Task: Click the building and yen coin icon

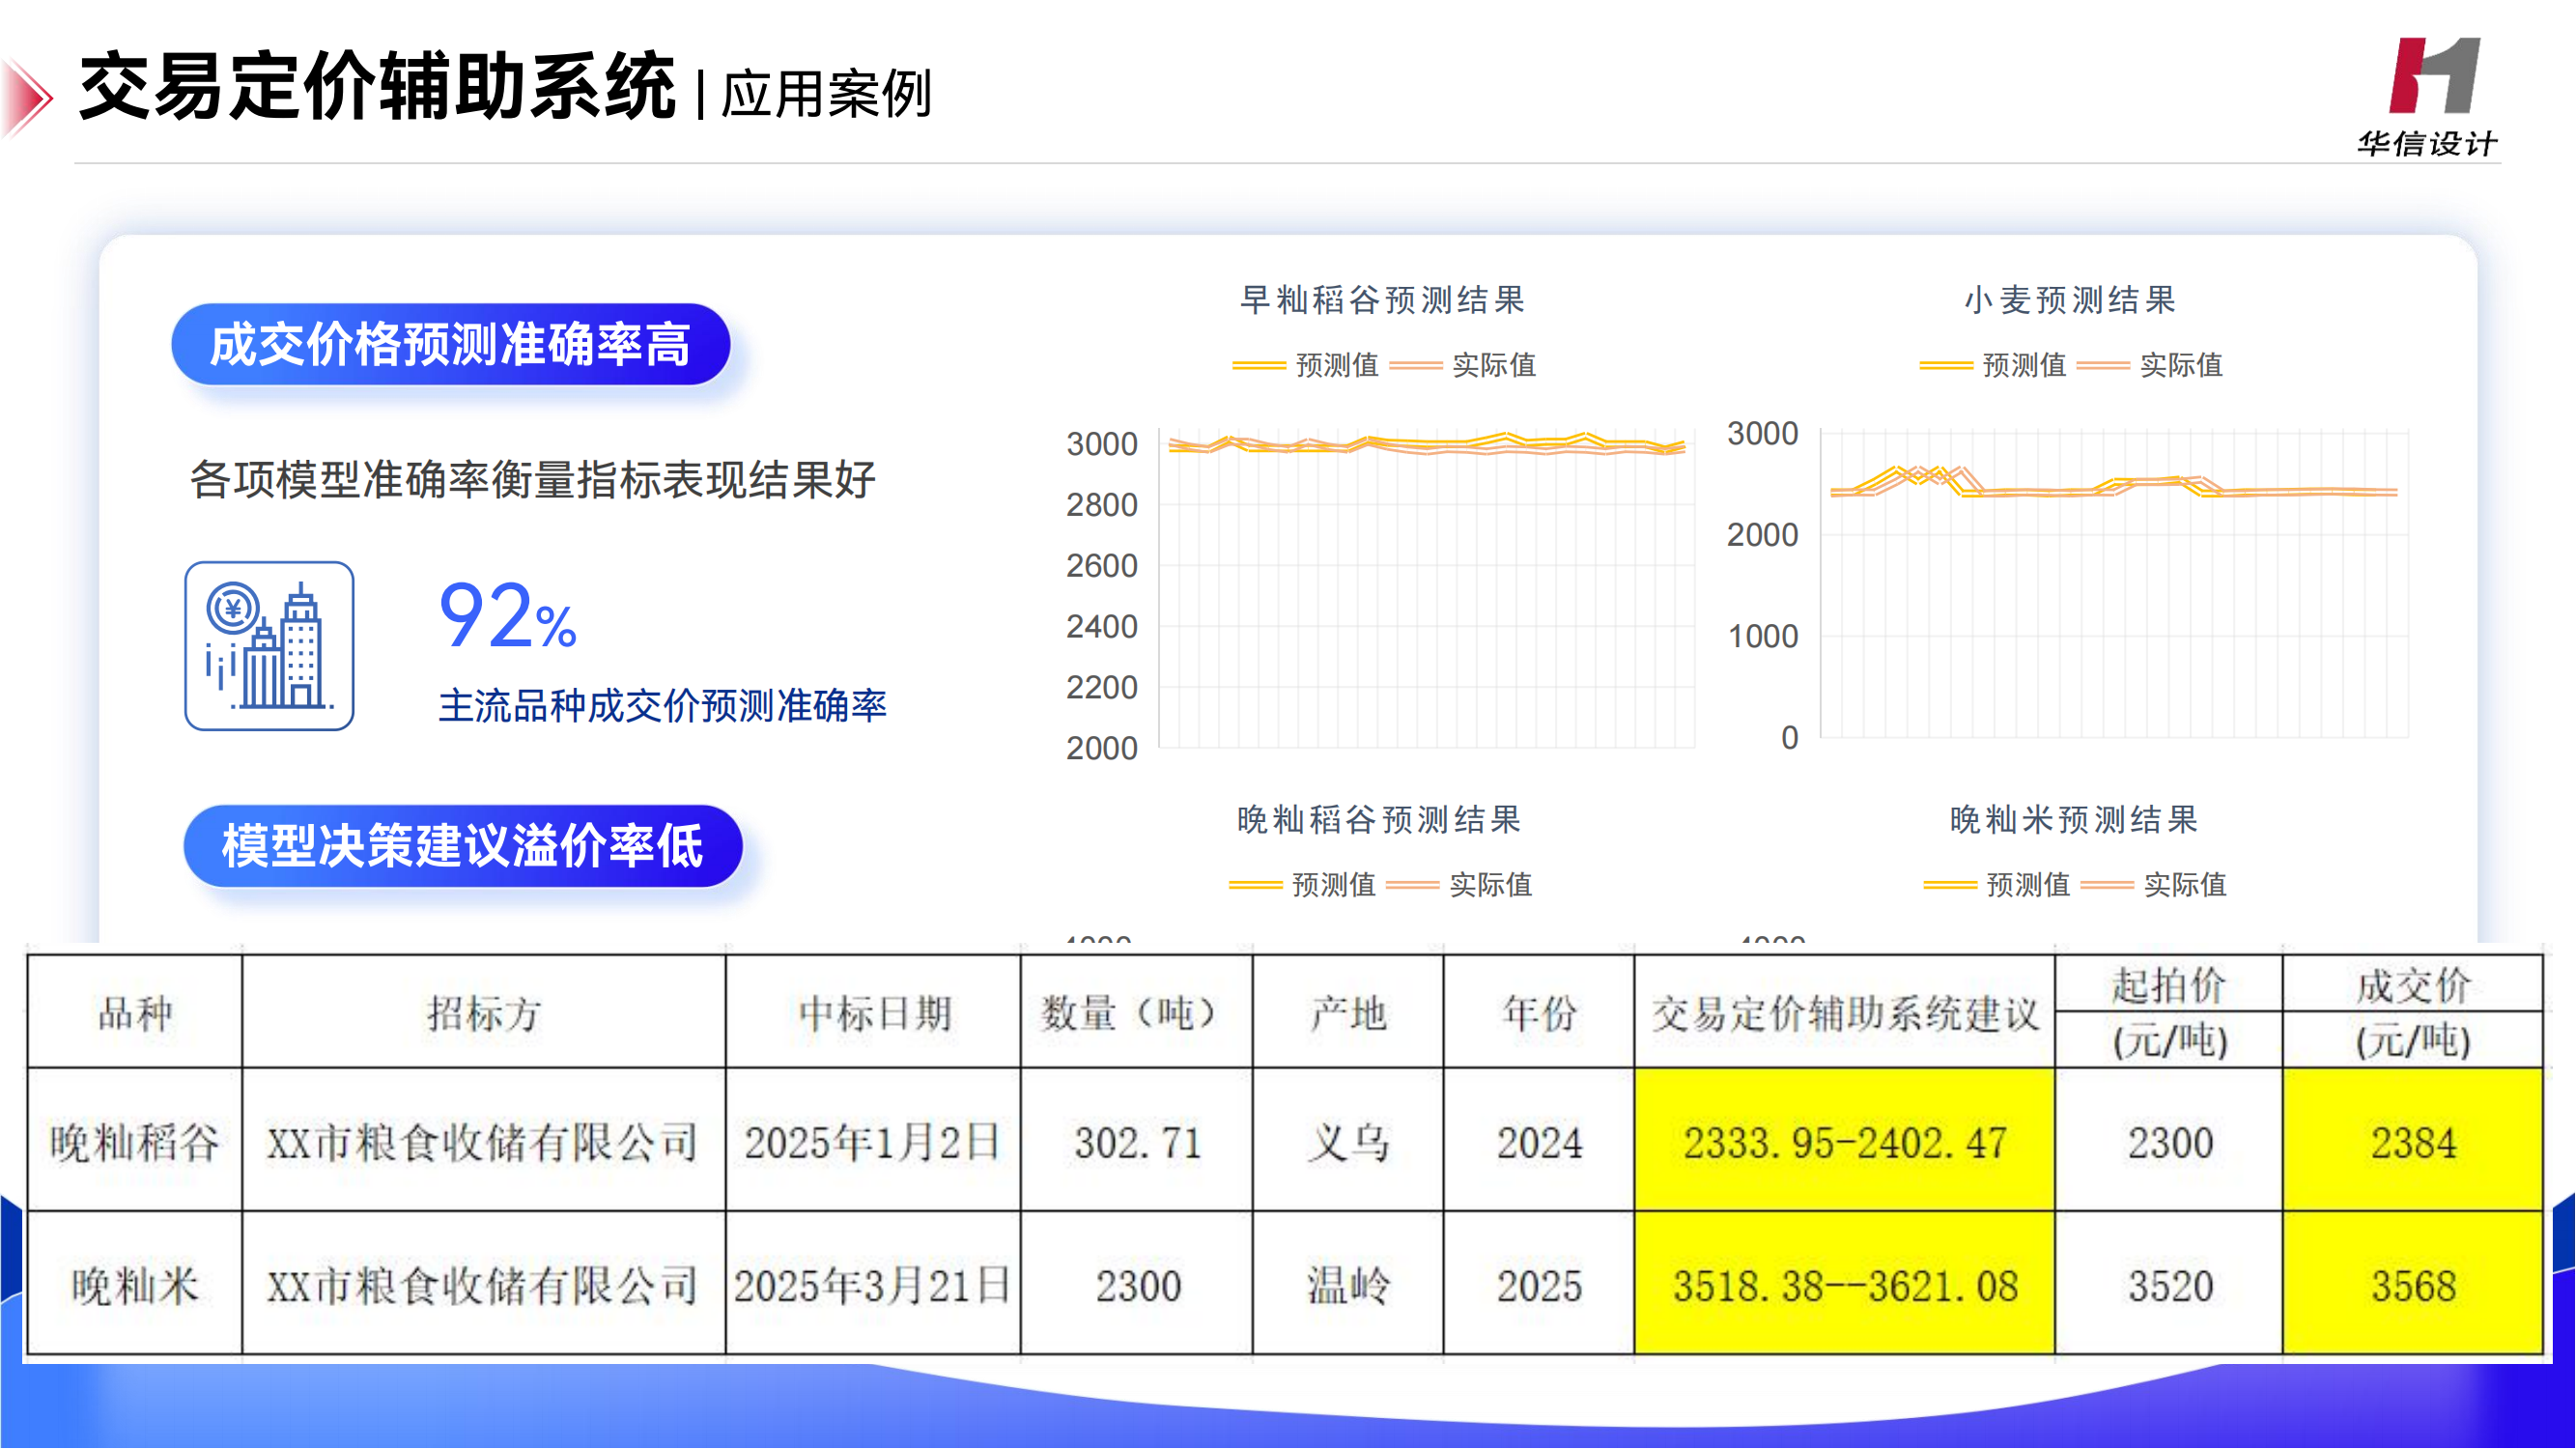Action: [x=269, y=646]
